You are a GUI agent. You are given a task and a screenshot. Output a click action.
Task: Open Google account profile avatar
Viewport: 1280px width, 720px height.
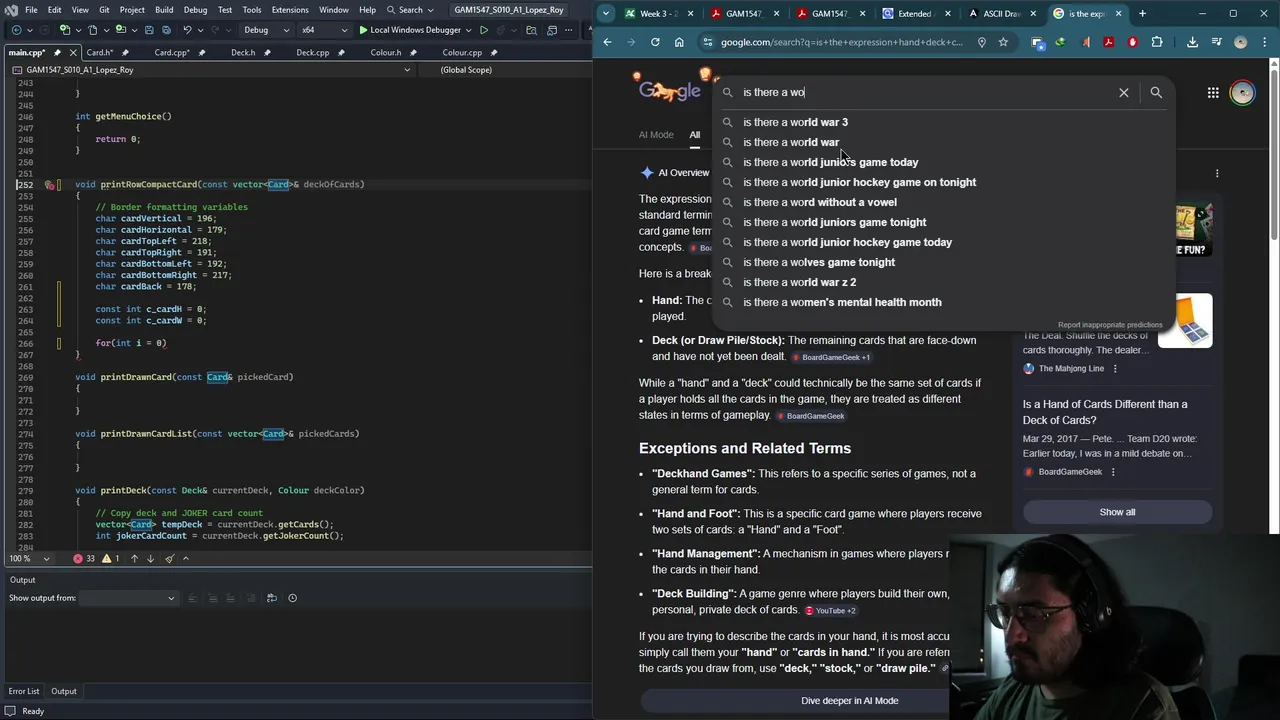[1242, 92]
